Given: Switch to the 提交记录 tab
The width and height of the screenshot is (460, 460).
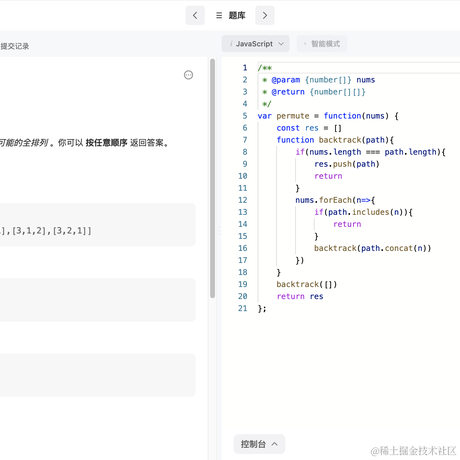Looking at the screenshot, I should point(15,46).
